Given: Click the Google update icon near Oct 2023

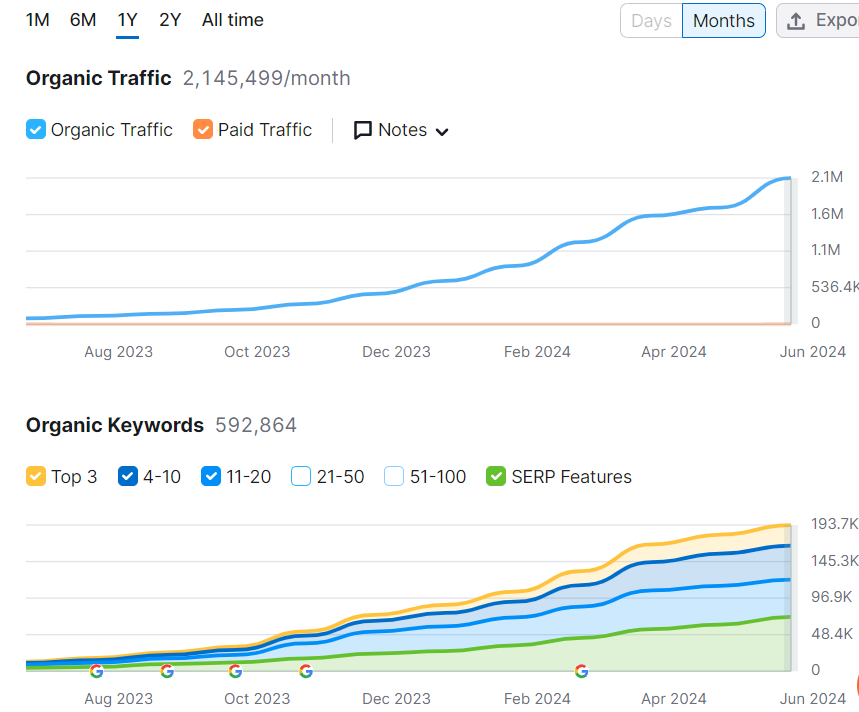Looking at the screenshot, I should (236, 671).
